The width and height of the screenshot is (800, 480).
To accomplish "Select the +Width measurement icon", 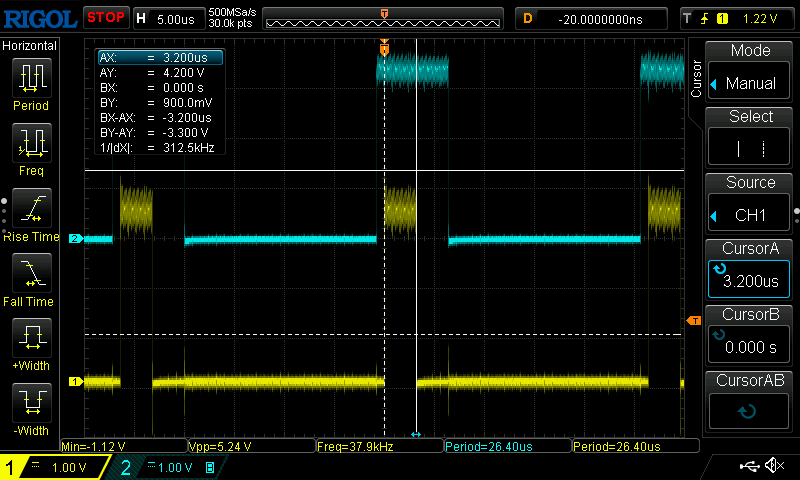I will pyautogui.click(x=31, y=340).
